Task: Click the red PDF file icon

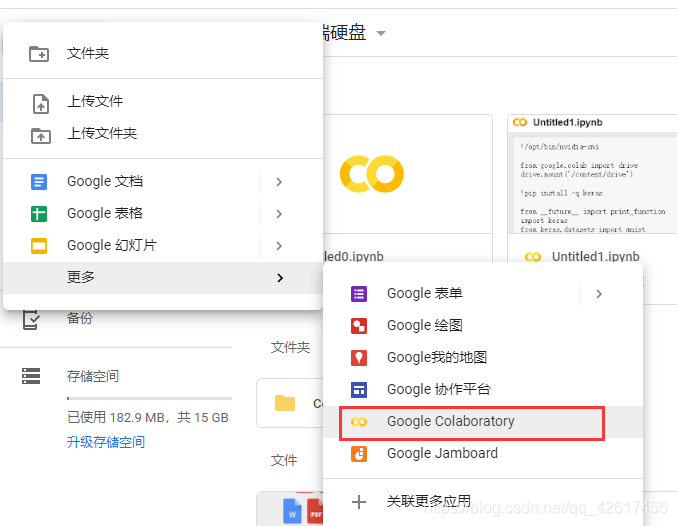Action: (x=315, y=512)
